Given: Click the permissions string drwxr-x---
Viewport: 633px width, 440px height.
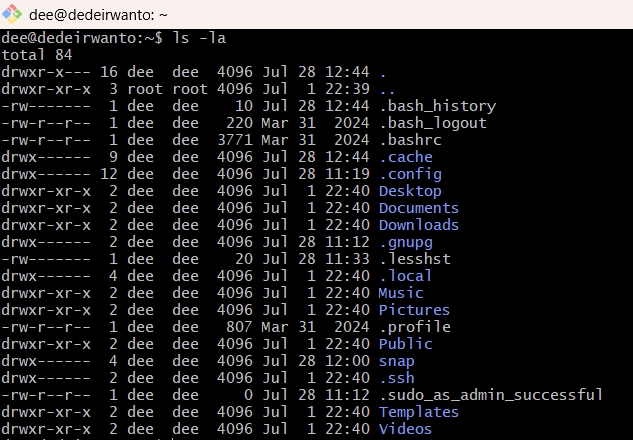Looking at the screenshot, I should pyautogui.click(x=46, y=72).
